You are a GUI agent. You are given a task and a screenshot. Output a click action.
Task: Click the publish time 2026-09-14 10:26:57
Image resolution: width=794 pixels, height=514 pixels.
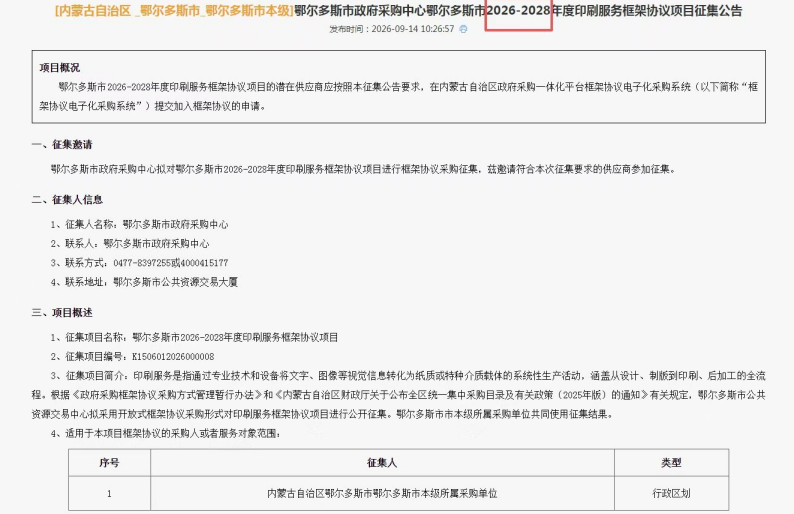[x=413, y=29]
